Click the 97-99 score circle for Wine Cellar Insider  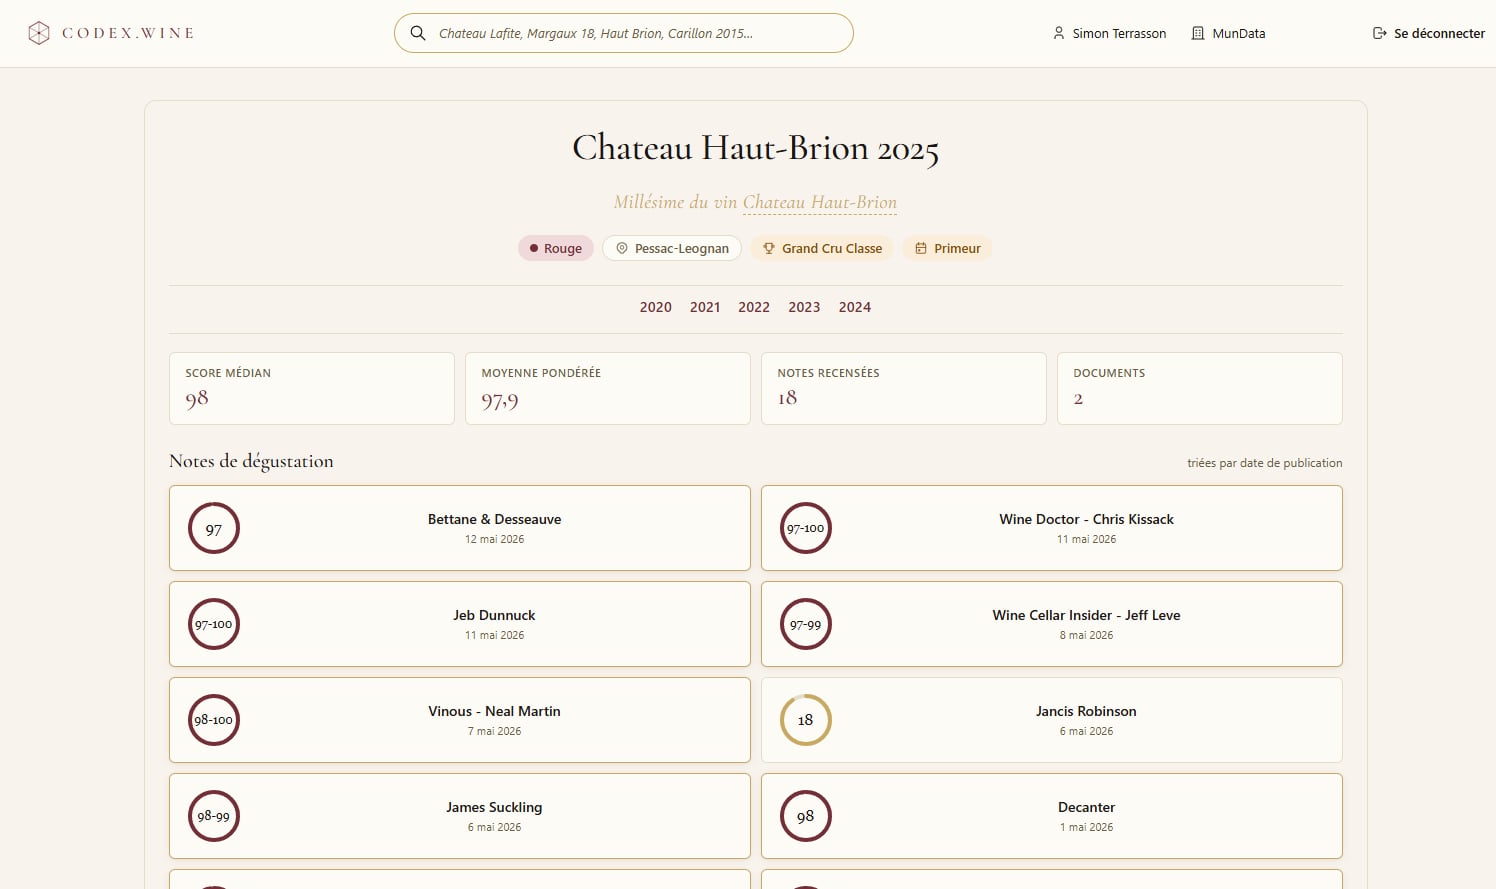click(806, 624)
